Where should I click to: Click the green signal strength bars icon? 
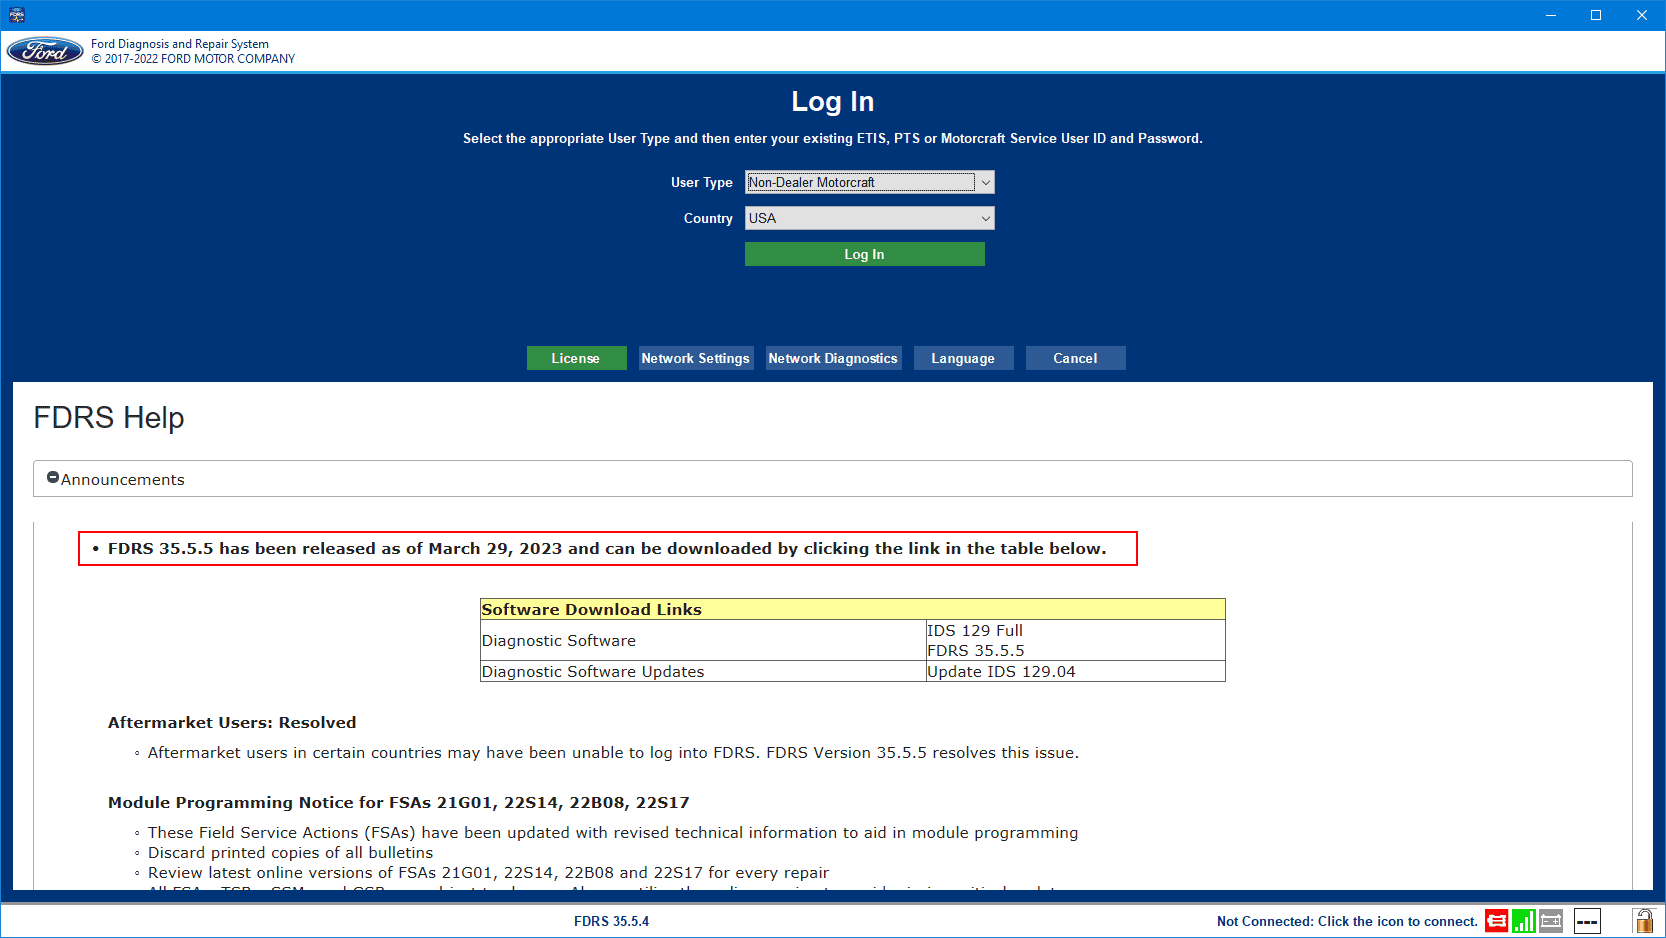tap(1523, 921)
